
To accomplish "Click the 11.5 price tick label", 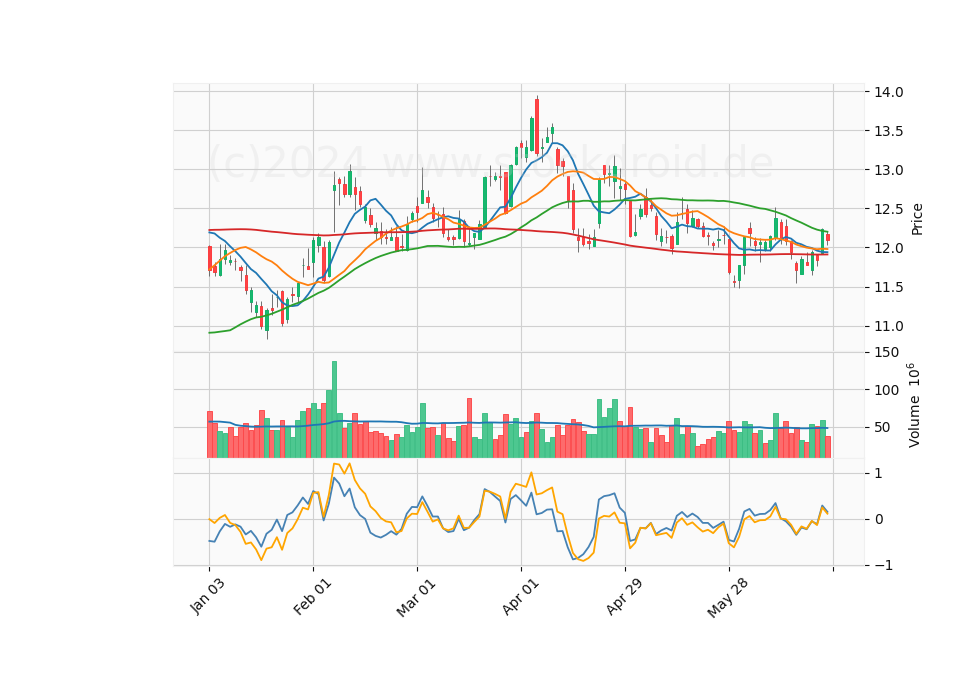I will point(888,287).
